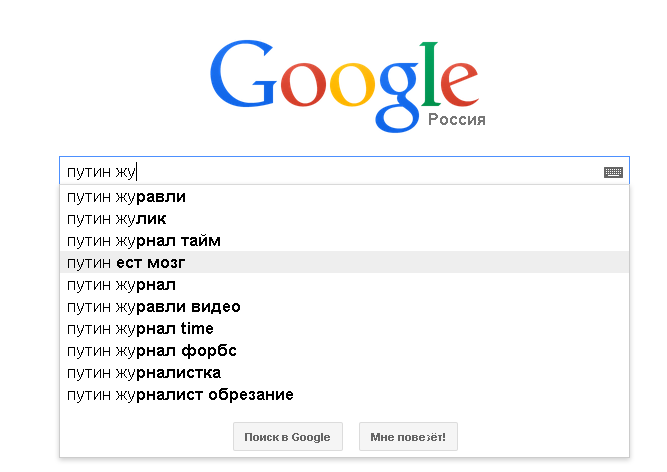This screenshot has height=472, width=667.
Task: Open the on-screen keyboard icon
Action: [613, 172]
